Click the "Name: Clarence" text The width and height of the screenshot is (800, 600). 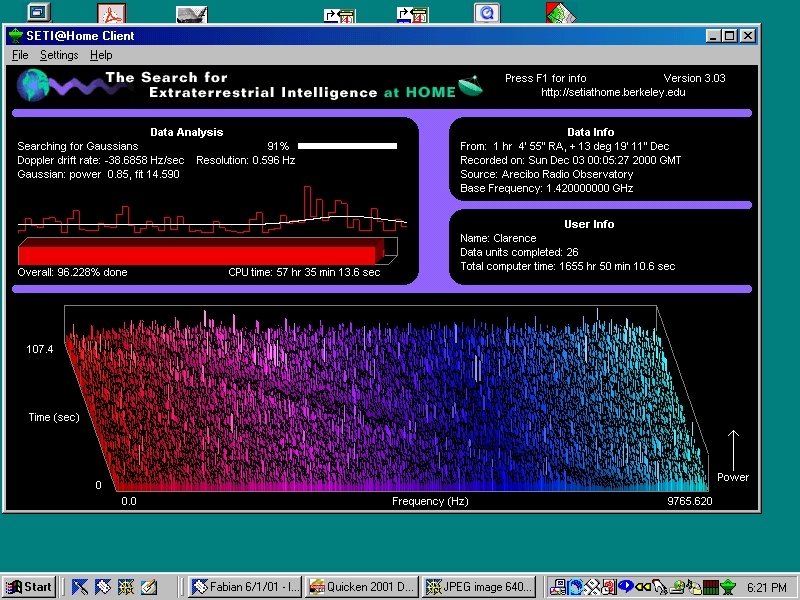(498, 238)
